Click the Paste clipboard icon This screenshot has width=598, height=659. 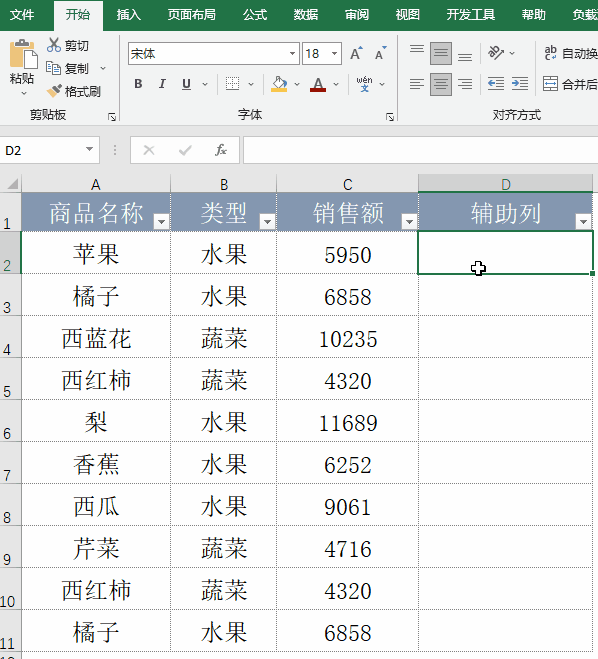click(24, 54)
